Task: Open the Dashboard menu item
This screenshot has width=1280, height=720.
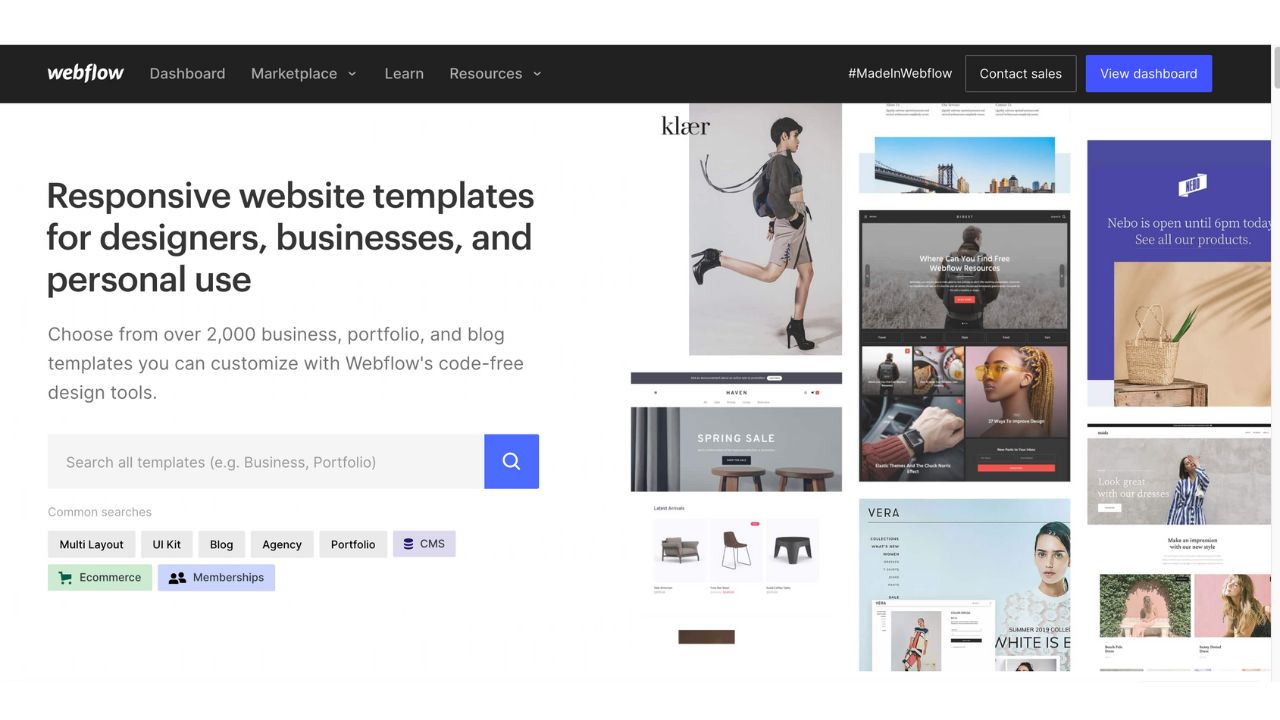Action: (187, 73)
